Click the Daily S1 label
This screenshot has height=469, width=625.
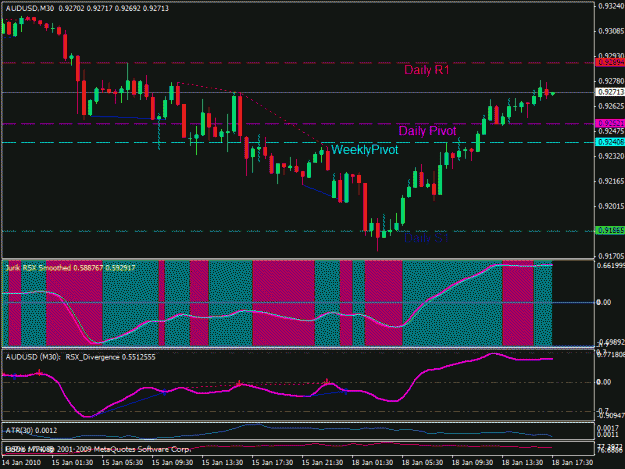pos(426,238)
